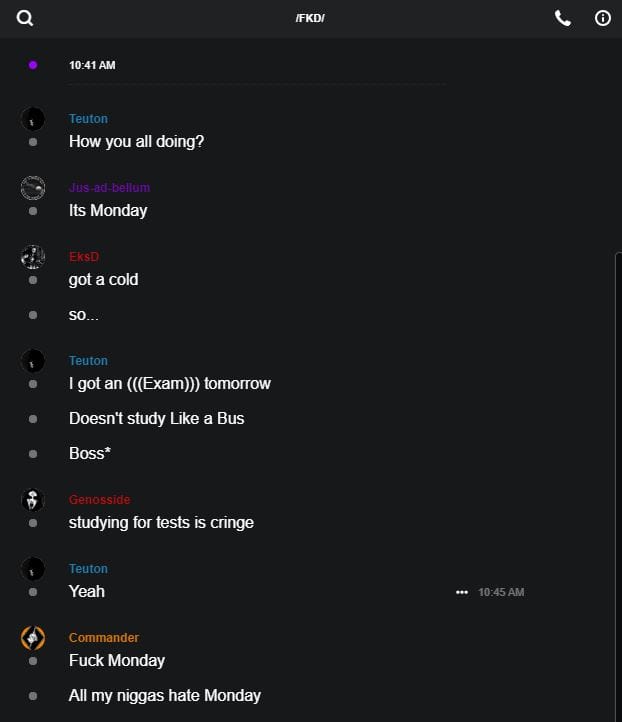
Task: Click the EksD username
Action: click(84, 257)
